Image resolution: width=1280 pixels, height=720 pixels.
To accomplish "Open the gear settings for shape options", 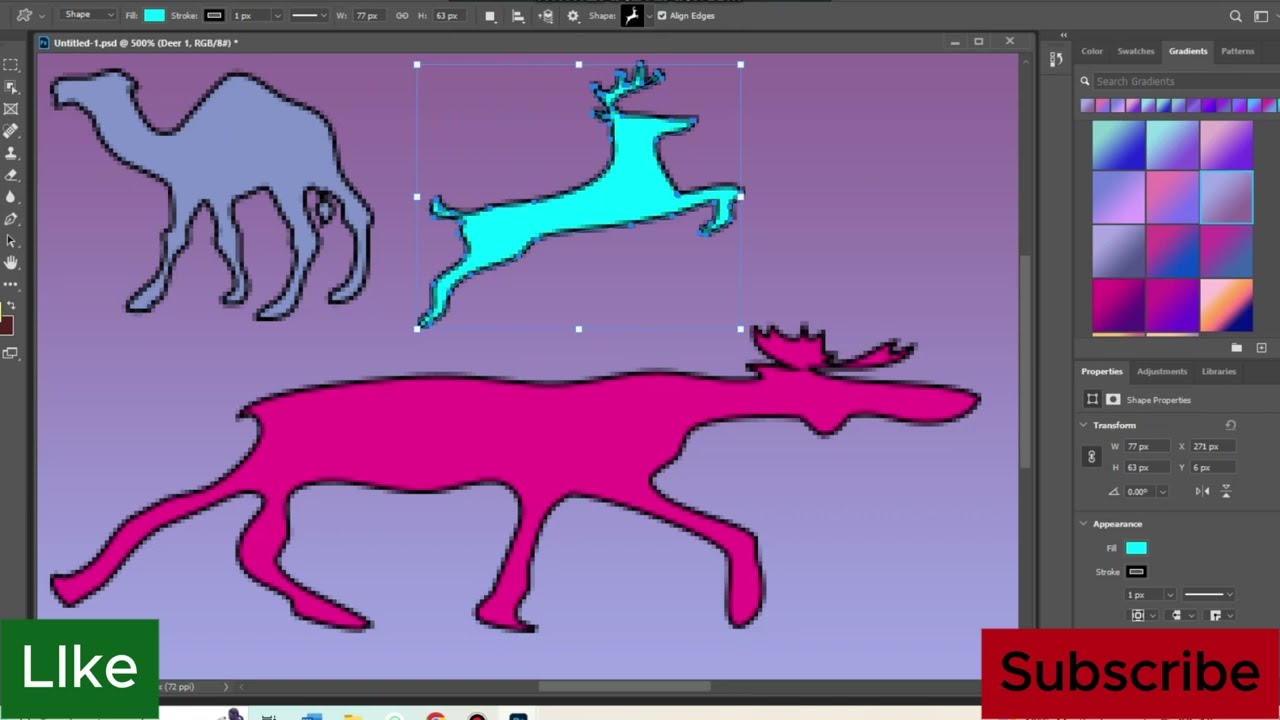I will (573, 16).
